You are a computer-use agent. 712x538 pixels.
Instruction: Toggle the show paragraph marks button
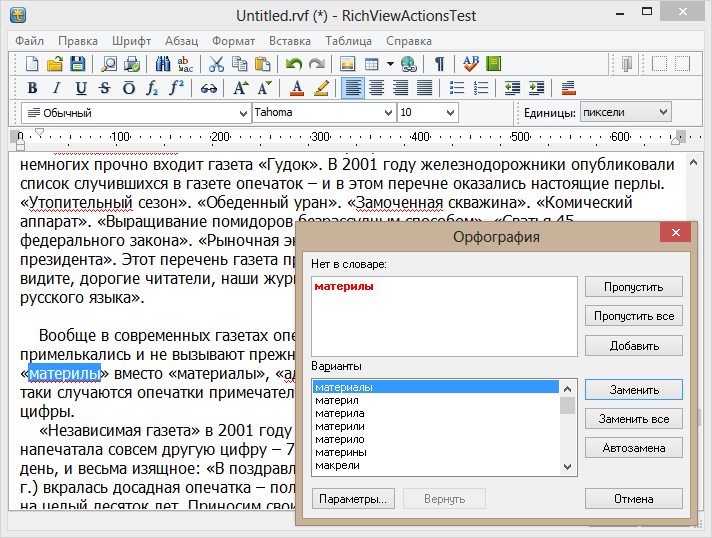[439, 64]
